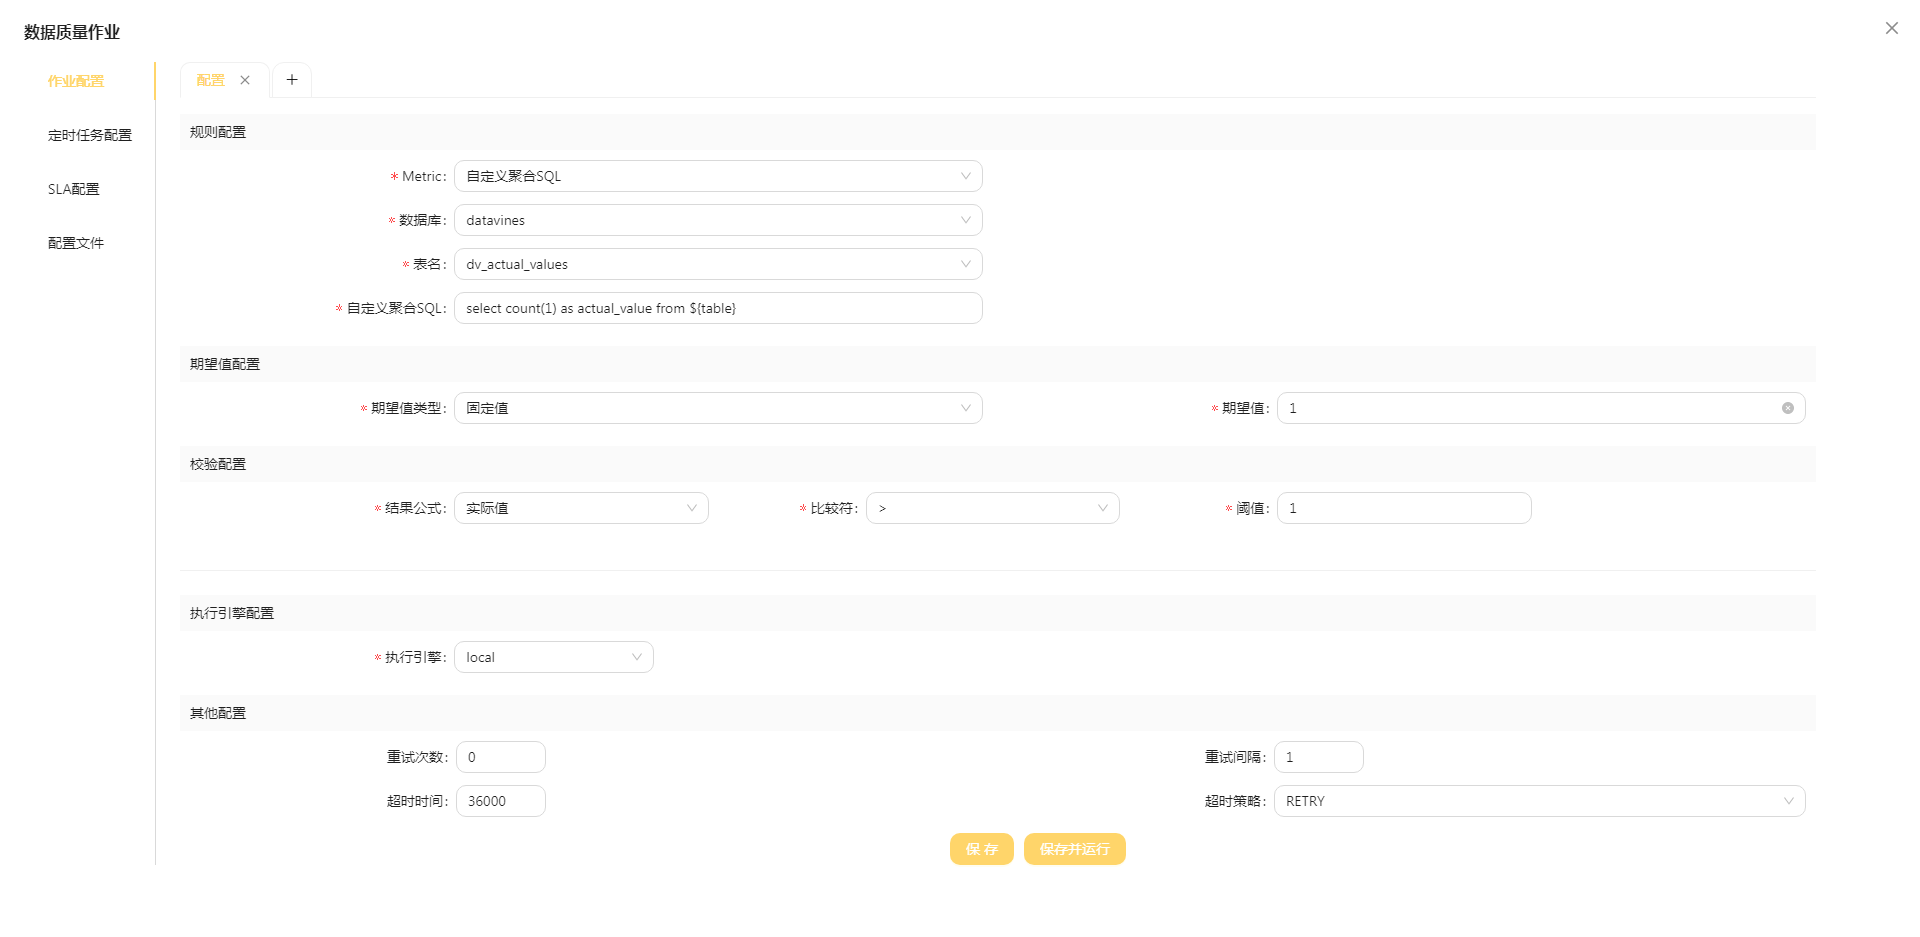Click the 数据质量作业 dialog title
1920x937 pixels.
tap(72, 32)
